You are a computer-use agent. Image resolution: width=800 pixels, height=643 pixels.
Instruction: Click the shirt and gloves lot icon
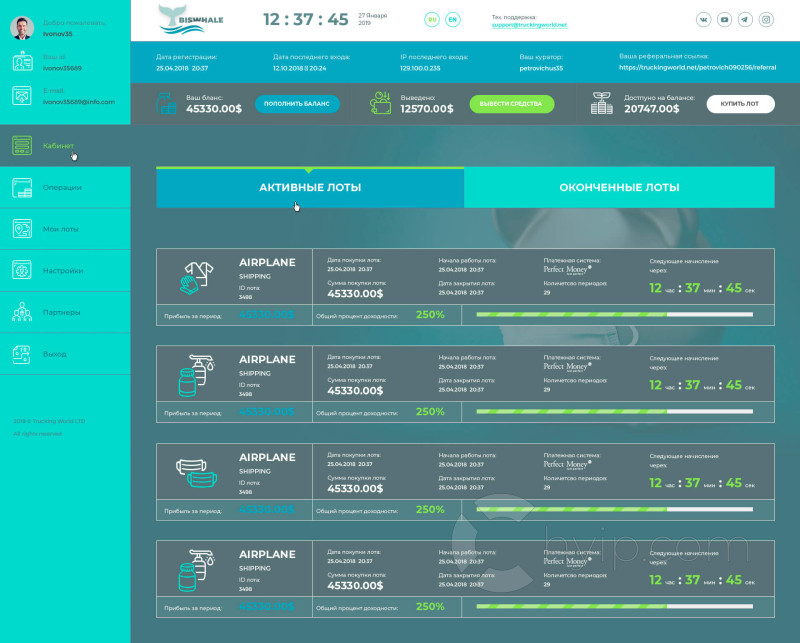[x=196, y=278]
